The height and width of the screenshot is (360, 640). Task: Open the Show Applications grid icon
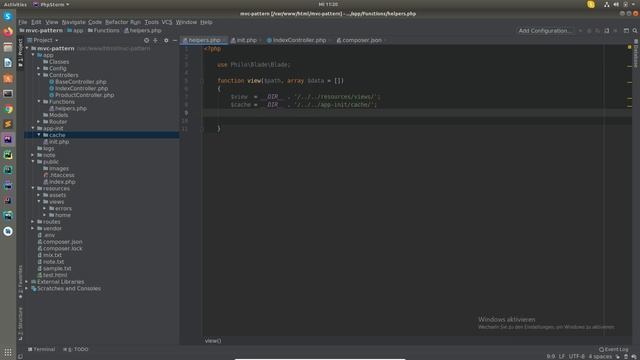8,352
